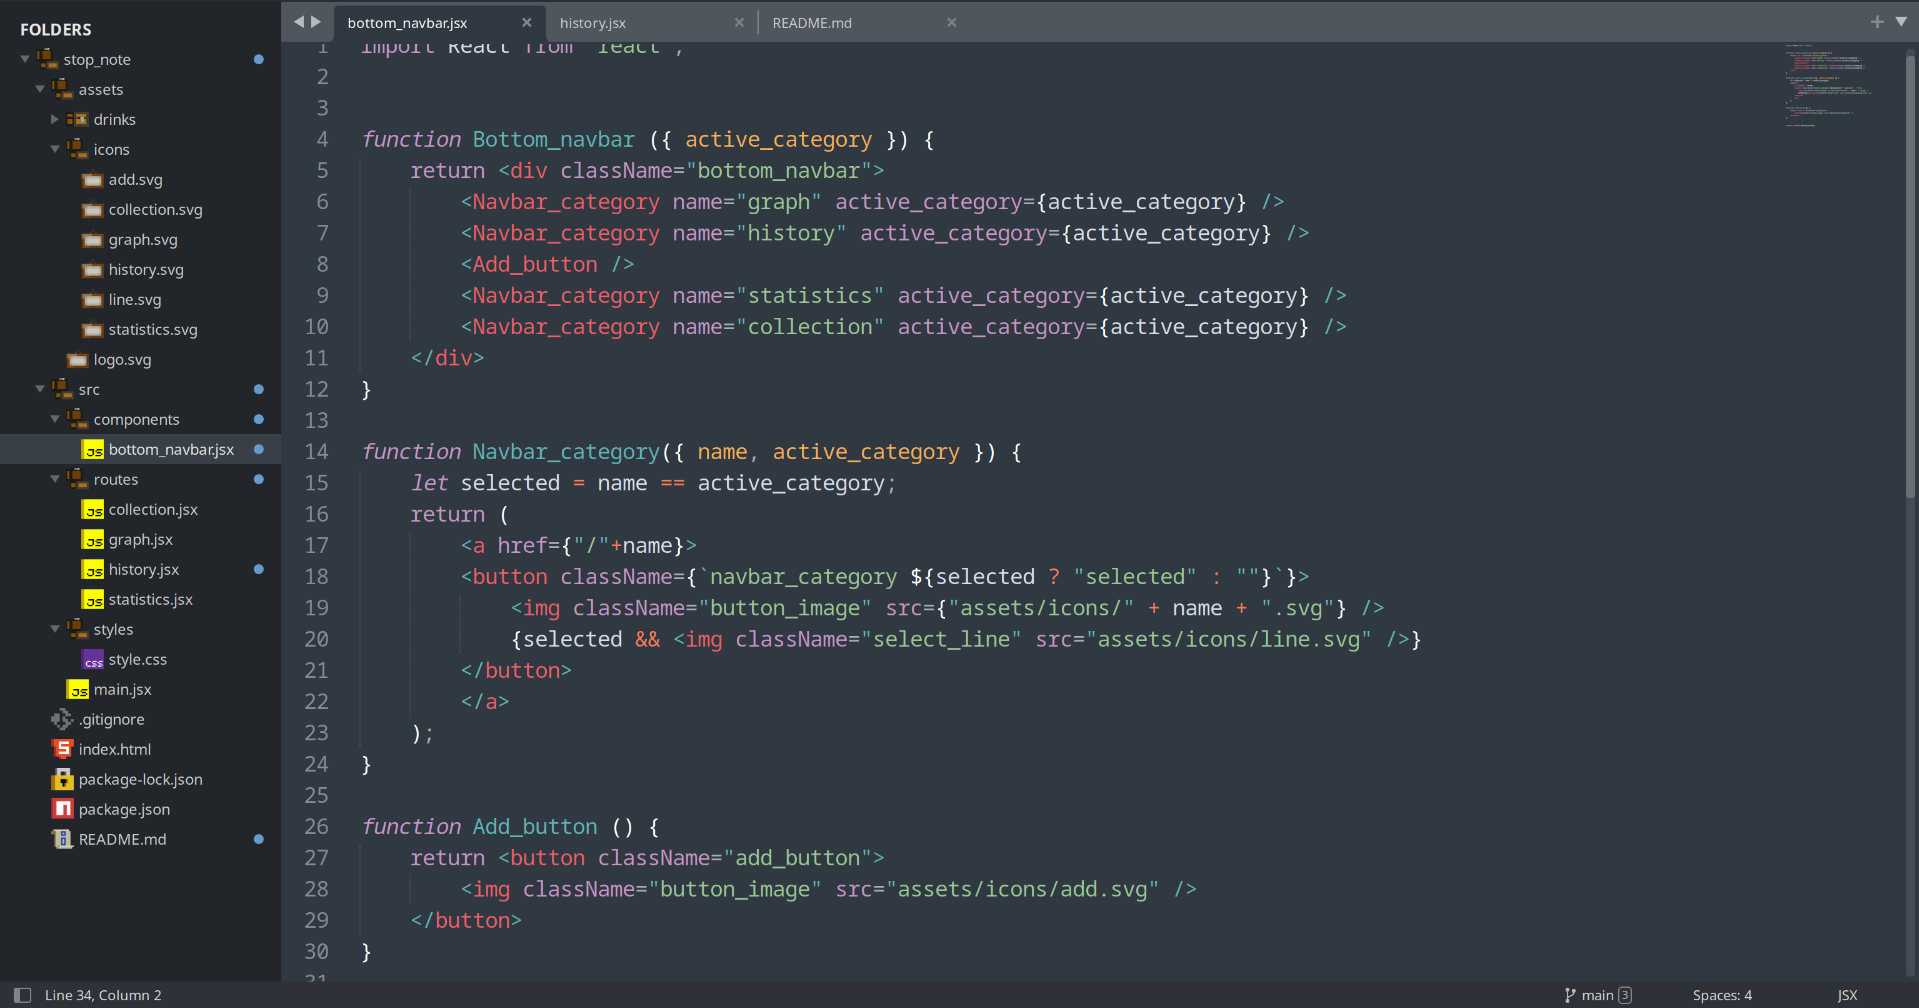Collapse the src folder
The width and height of the screenshot is (1919, 1008).
coord(40,389)
